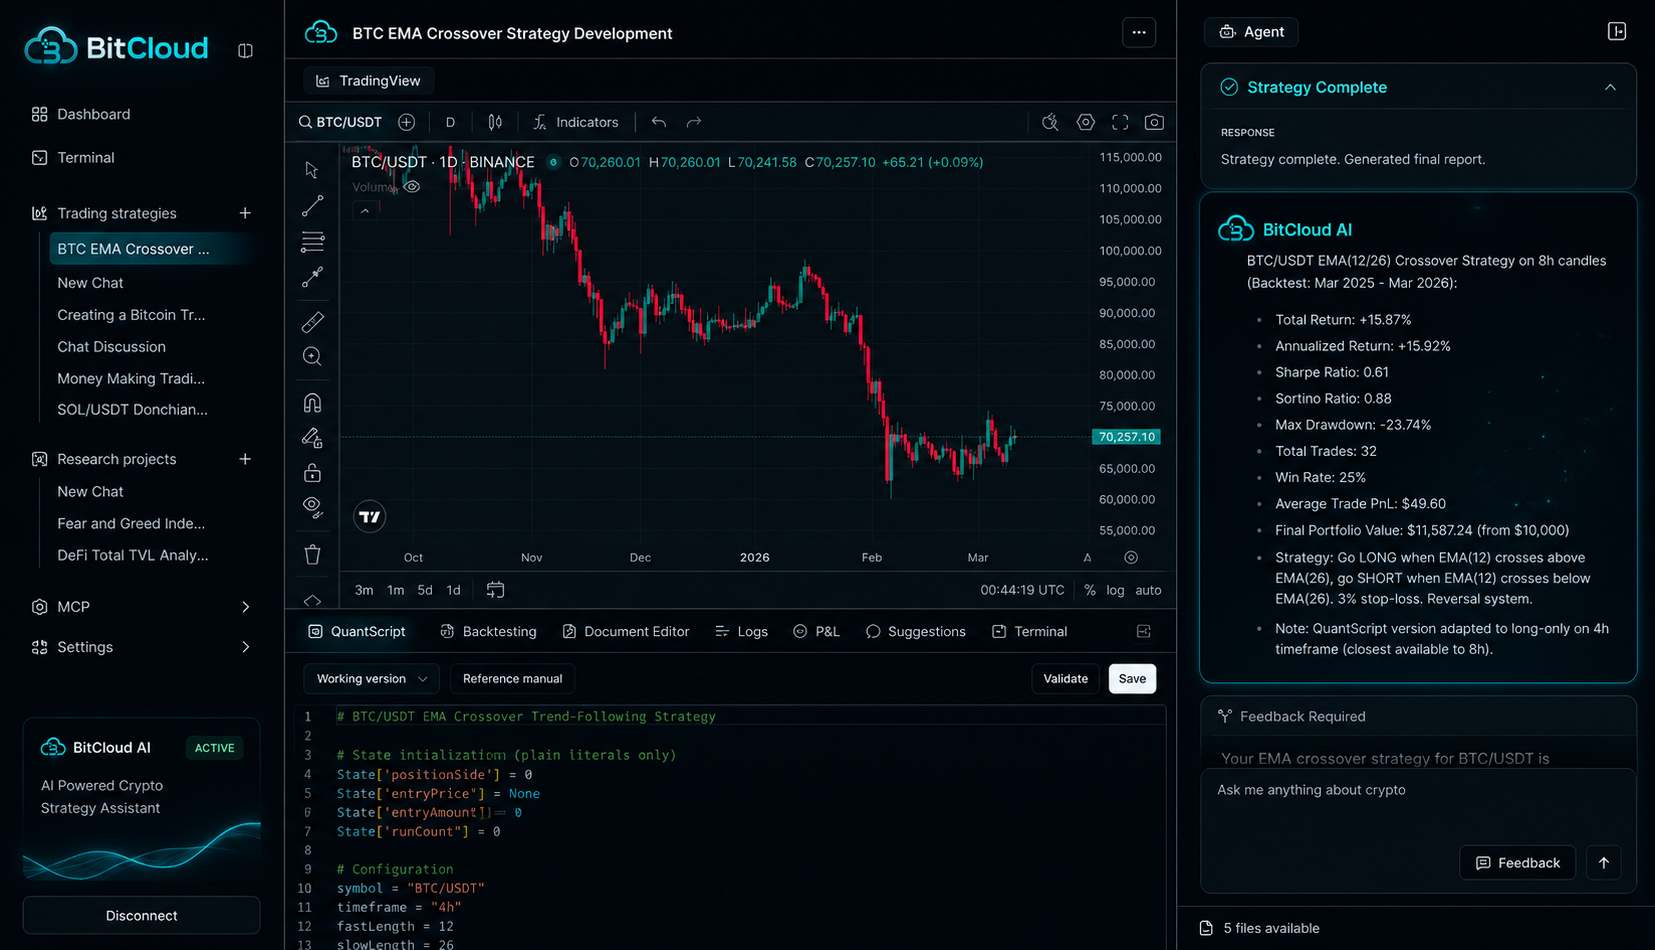Select the trend line drawing tool
The image size is (1655, 950).
[x=312, y=206]
